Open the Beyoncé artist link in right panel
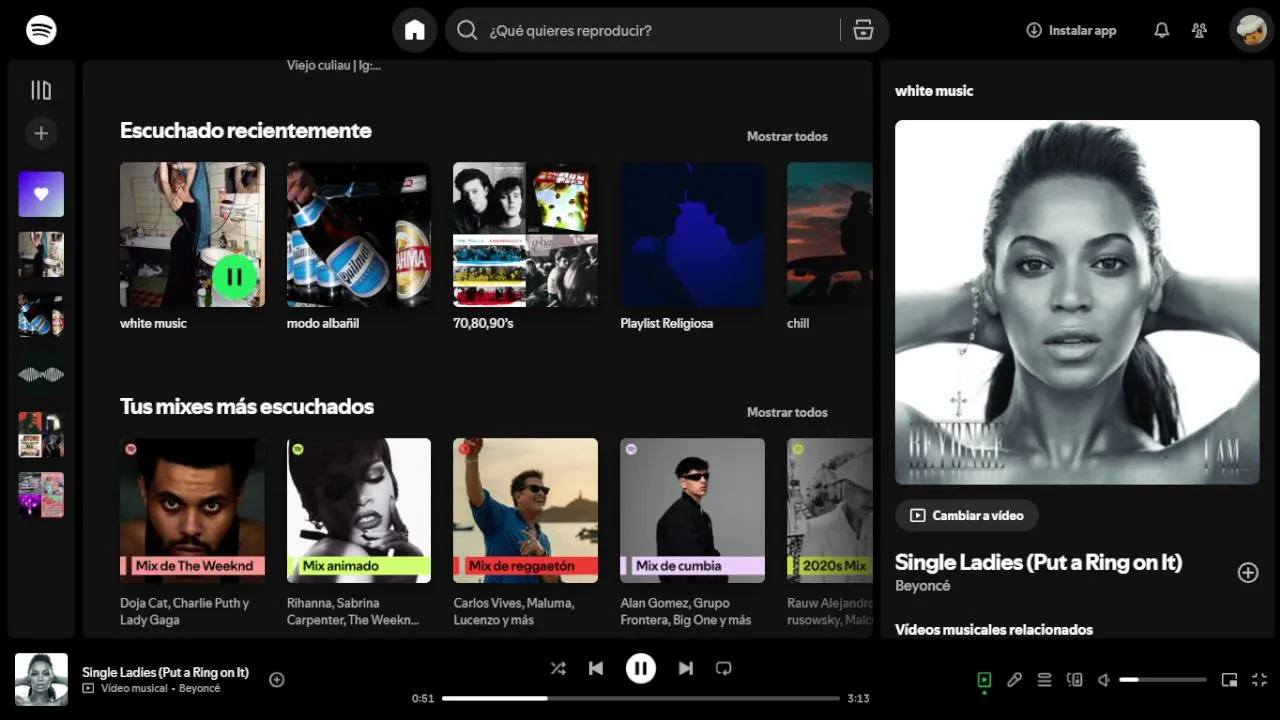 pos(922,586)
